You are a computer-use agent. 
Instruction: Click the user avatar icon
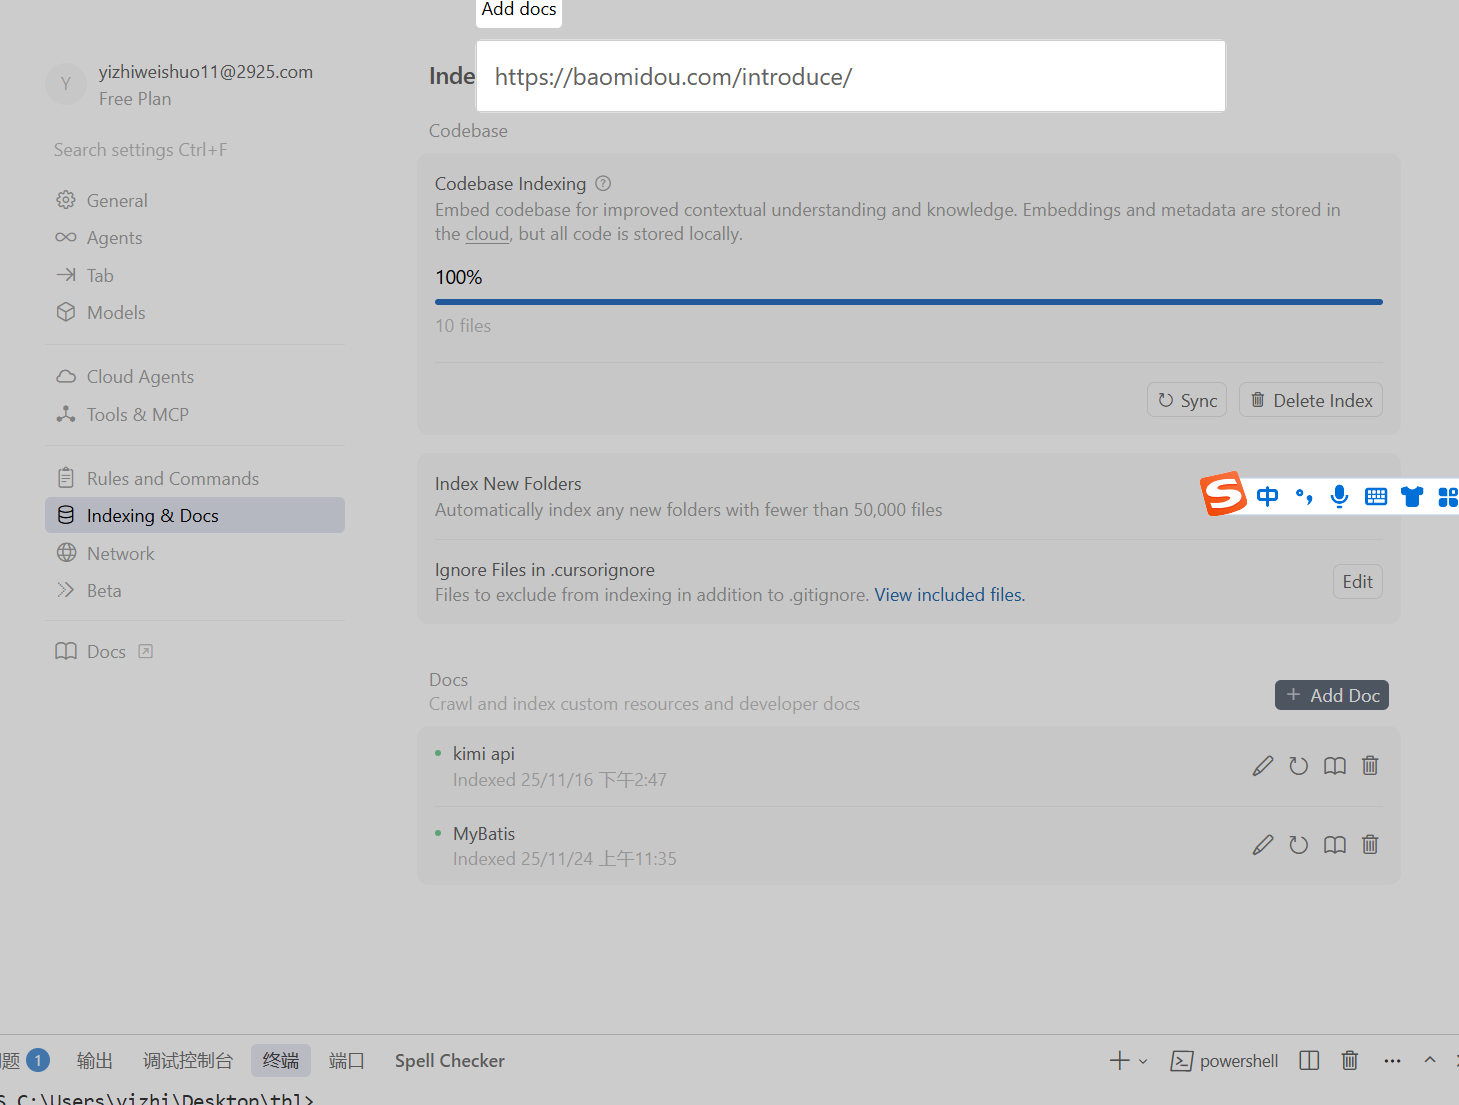click(x=66, y=84)
